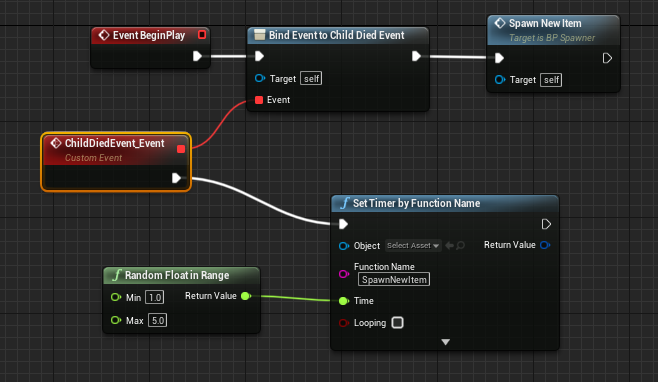Screen dimensions: 658x382
Task: Click Set Timer execution output pin
Action: [546, 224]
